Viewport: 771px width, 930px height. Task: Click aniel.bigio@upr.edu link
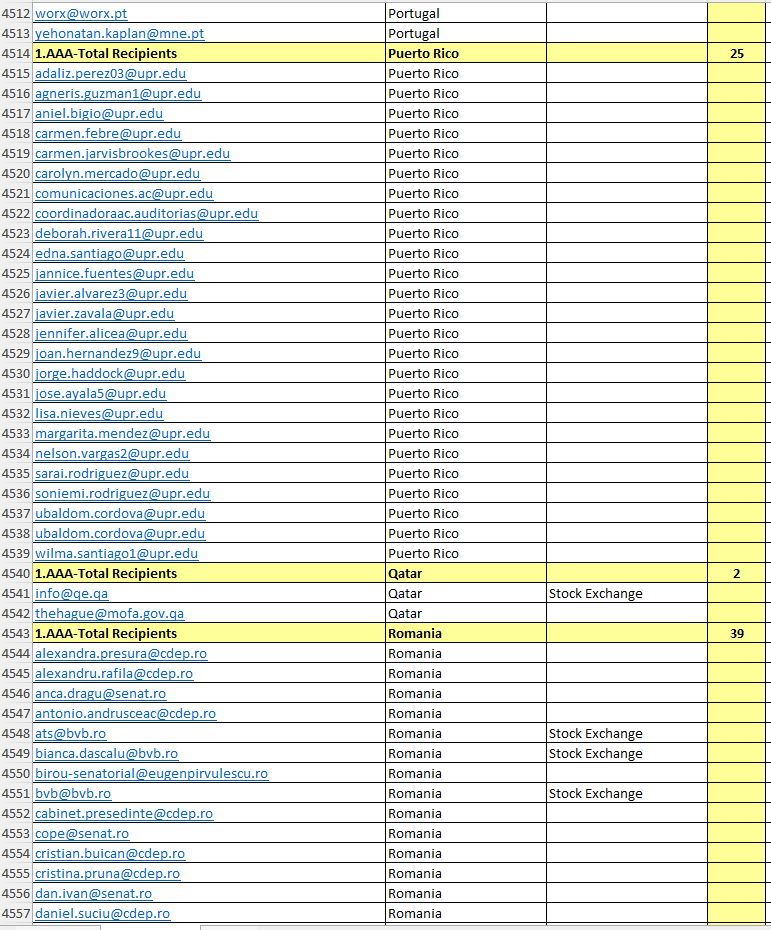(x=99, y=114)
